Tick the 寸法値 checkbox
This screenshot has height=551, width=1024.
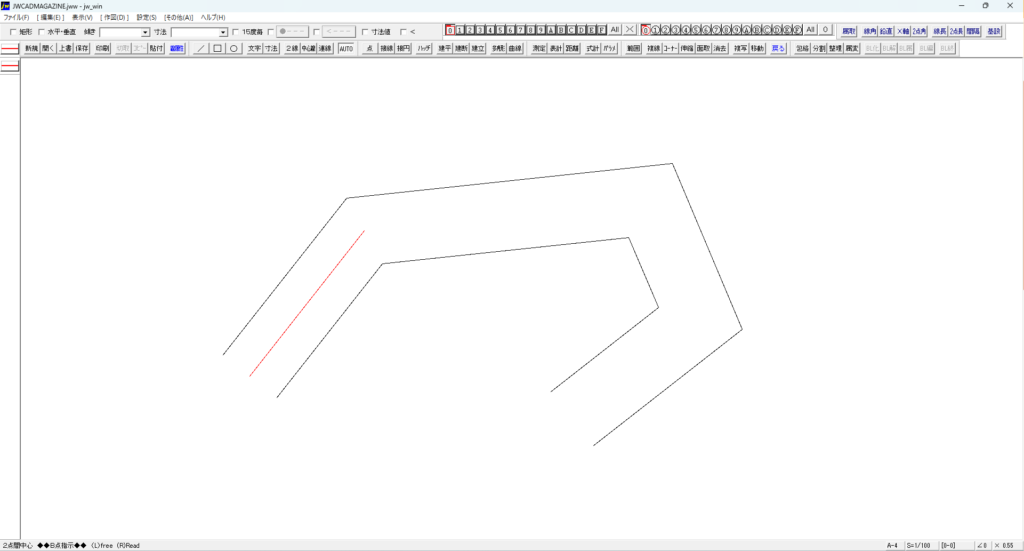point(364,32)
